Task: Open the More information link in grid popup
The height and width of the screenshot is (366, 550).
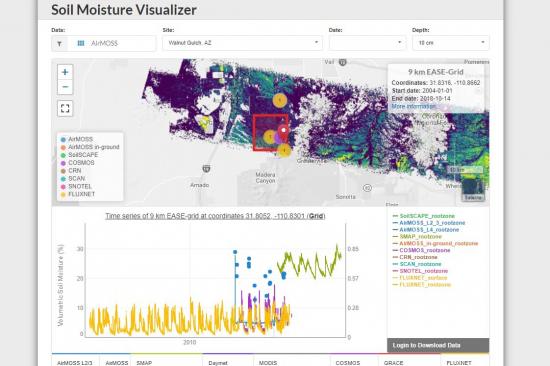Action: [x=414, y=106]
